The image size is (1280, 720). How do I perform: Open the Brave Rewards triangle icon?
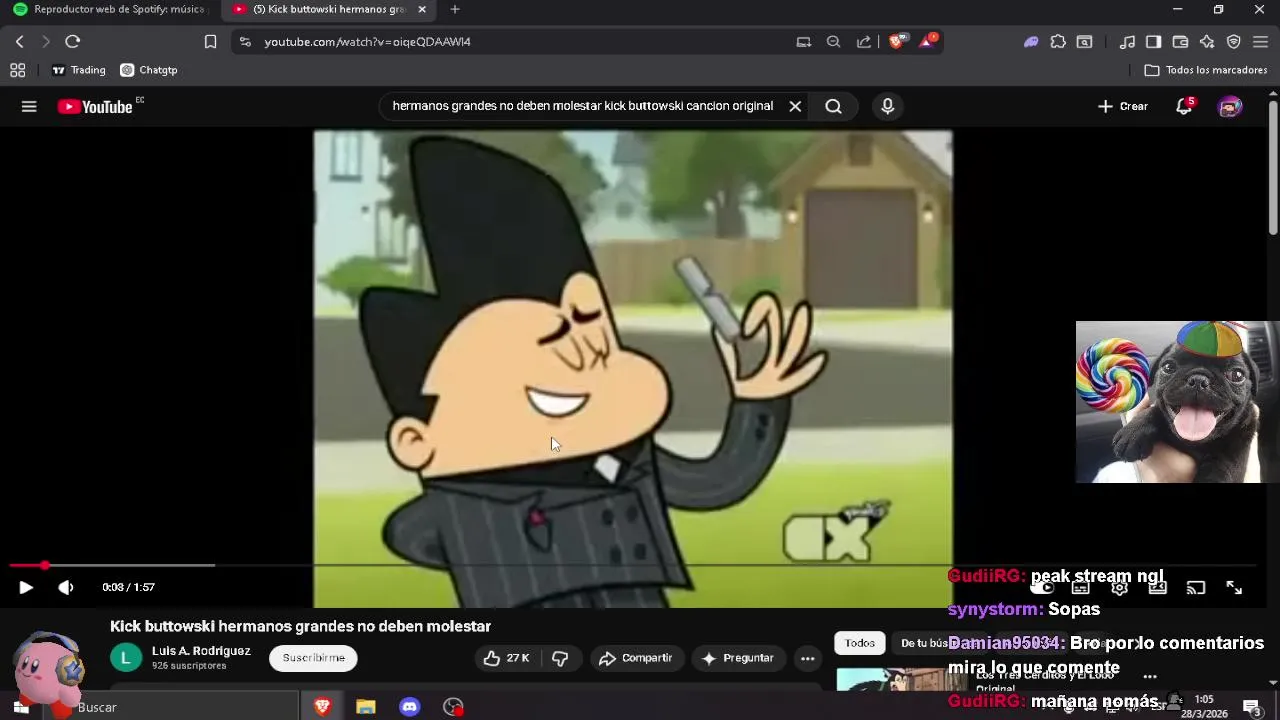(x=928, y=41)
